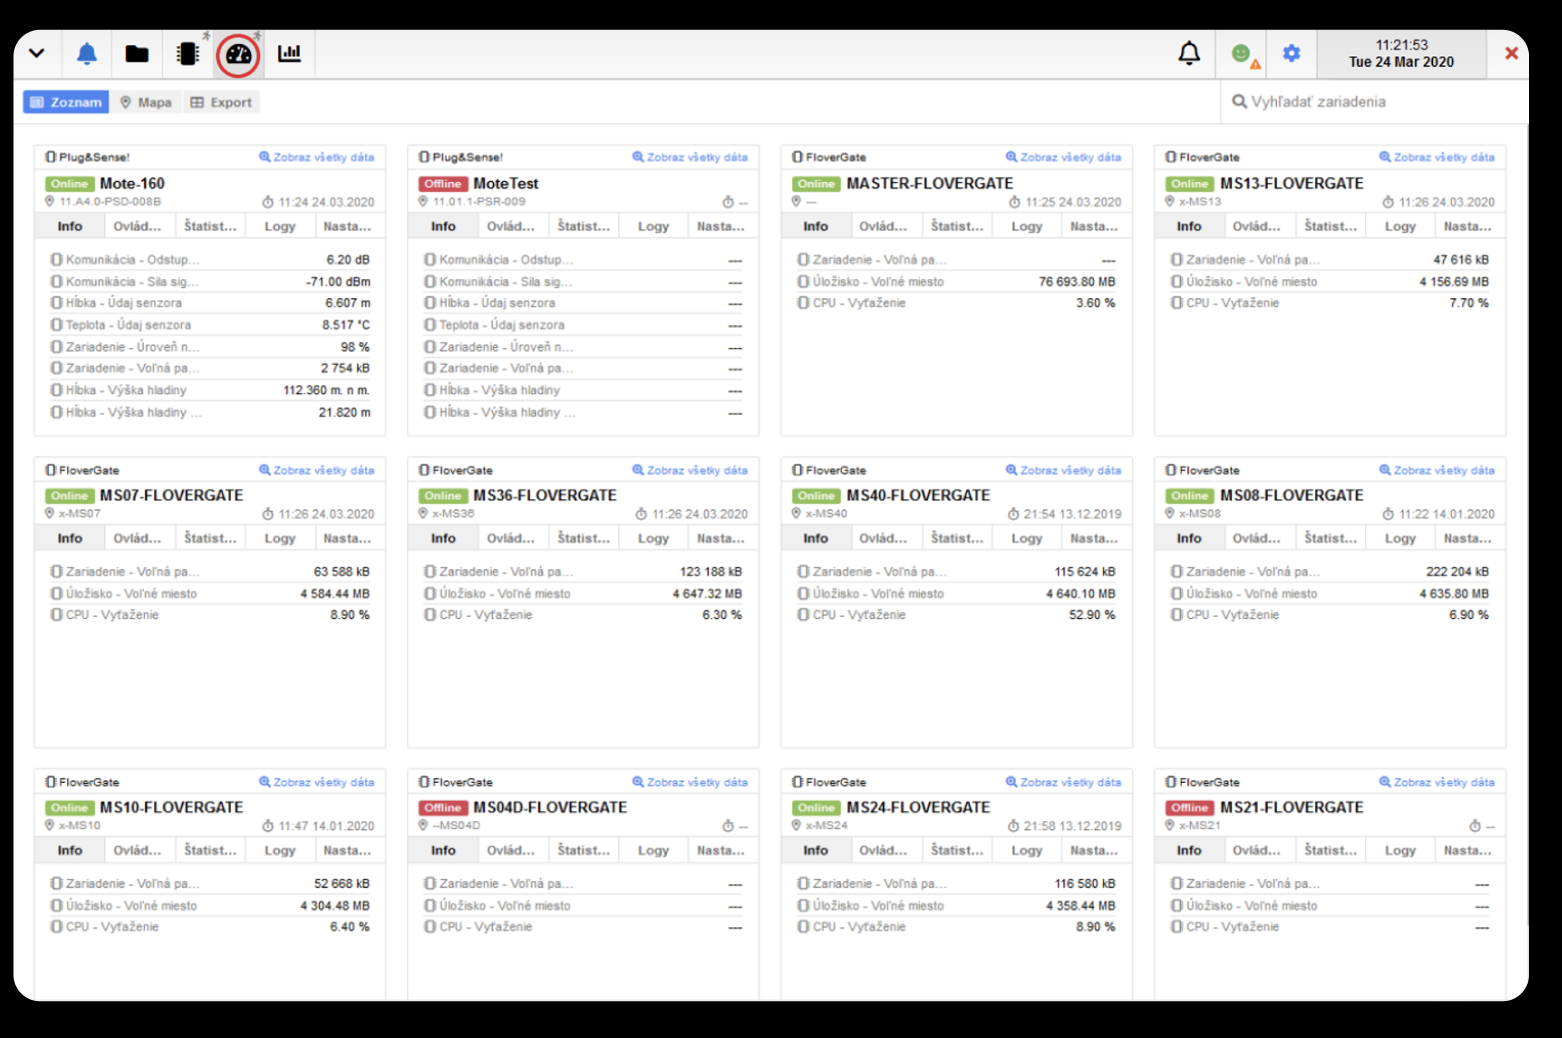The height and width of the screenshot is (1038, 1562).
Task: Open Ovlád... tab in MS36-FLOVERGATE card
Action: click(x=510, y=539)
